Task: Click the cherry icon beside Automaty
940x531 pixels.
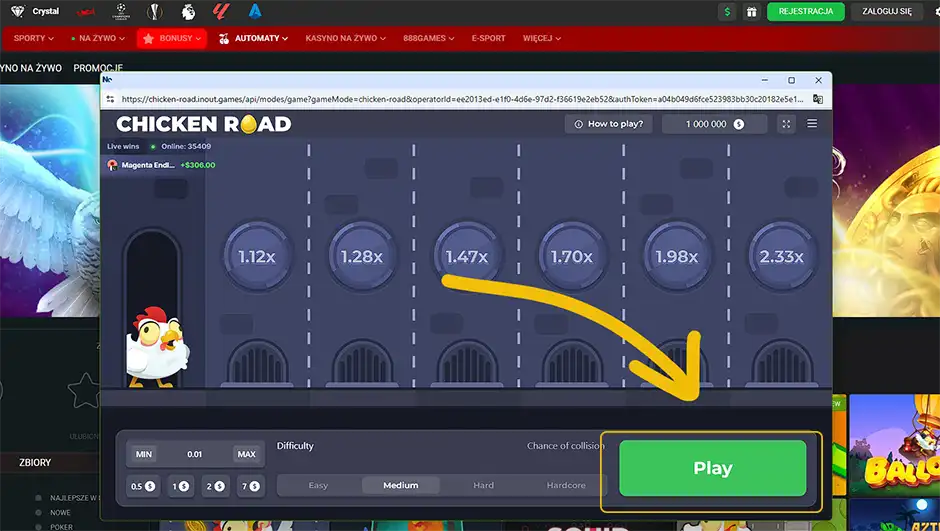Action: tap(224, 38)
